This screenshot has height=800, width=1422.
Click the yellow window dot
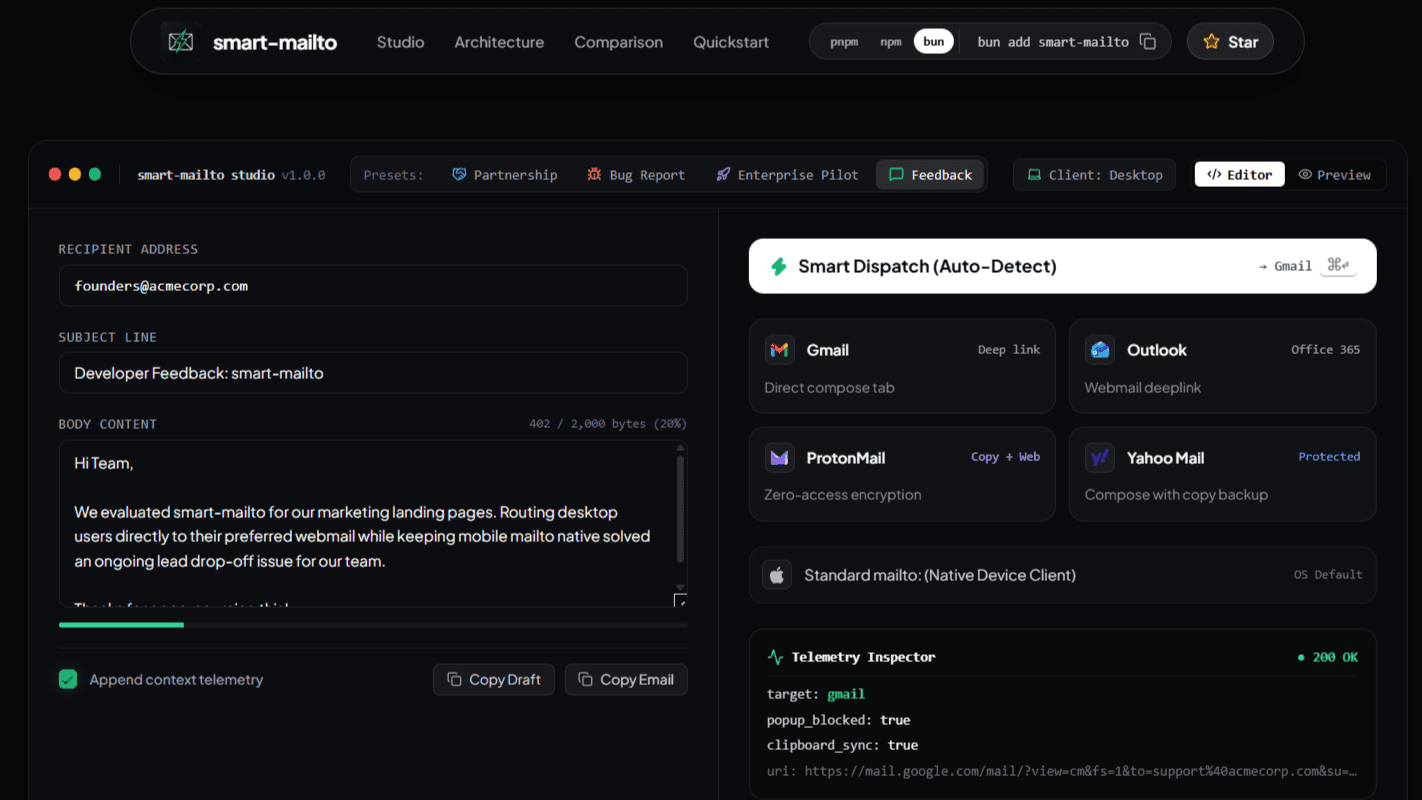[x=75, y=174]
